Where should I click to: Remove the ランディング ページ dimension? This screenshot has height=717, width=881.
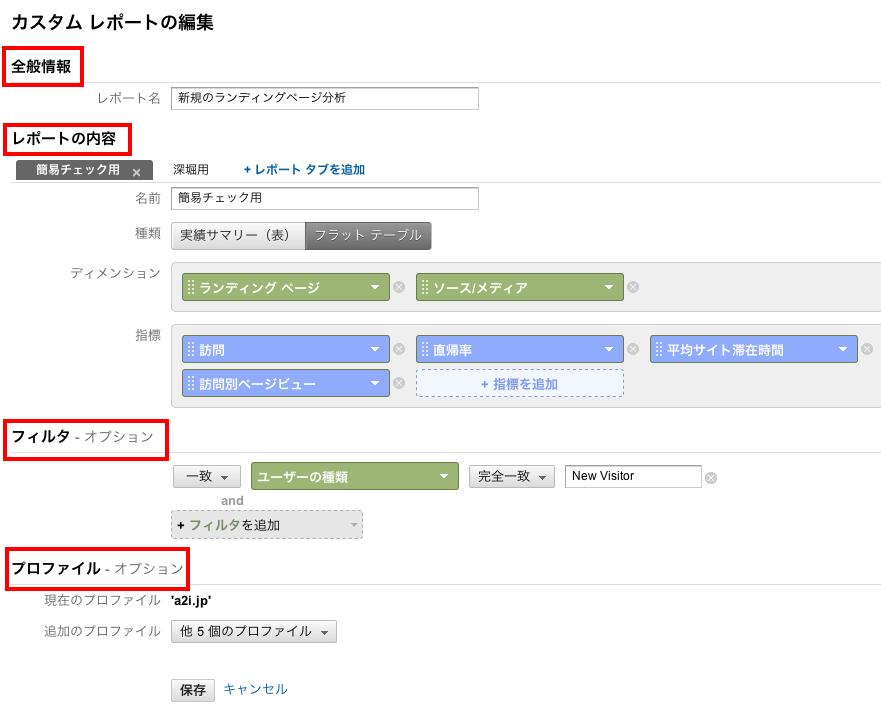tap(399, 287)
